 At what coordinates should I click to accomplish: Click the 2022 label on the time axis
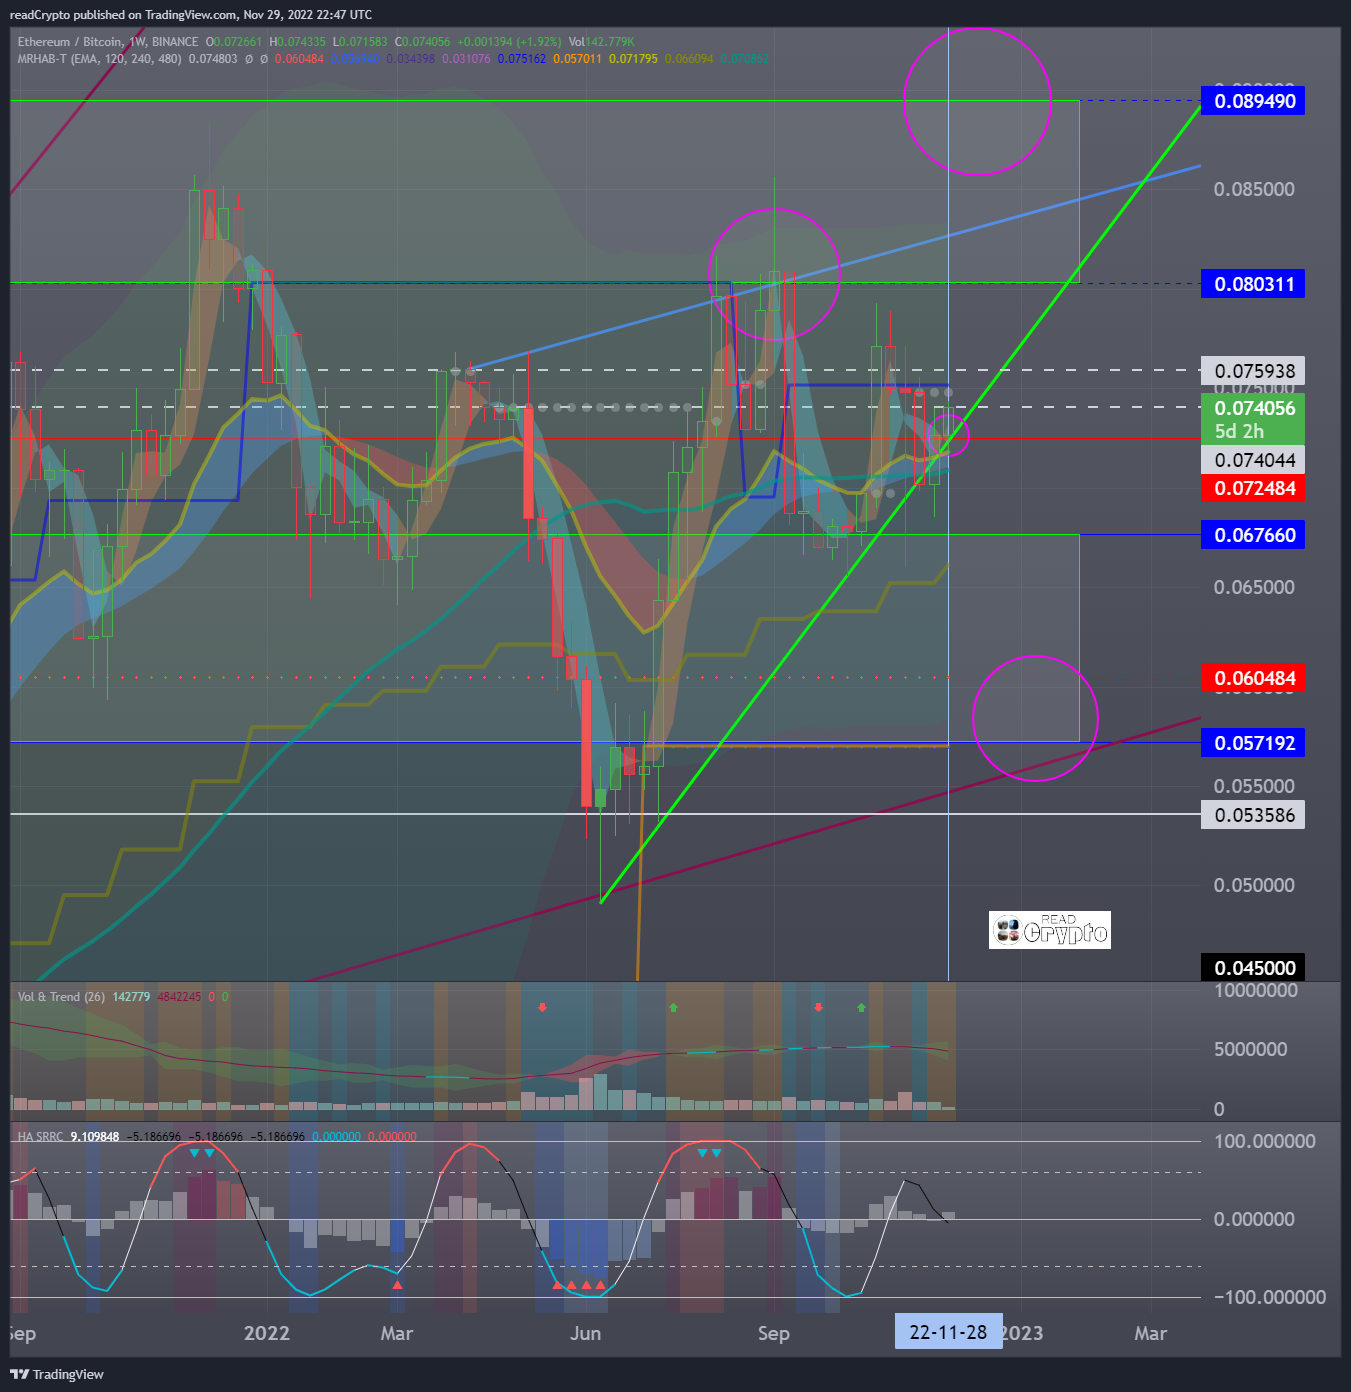267,1333
